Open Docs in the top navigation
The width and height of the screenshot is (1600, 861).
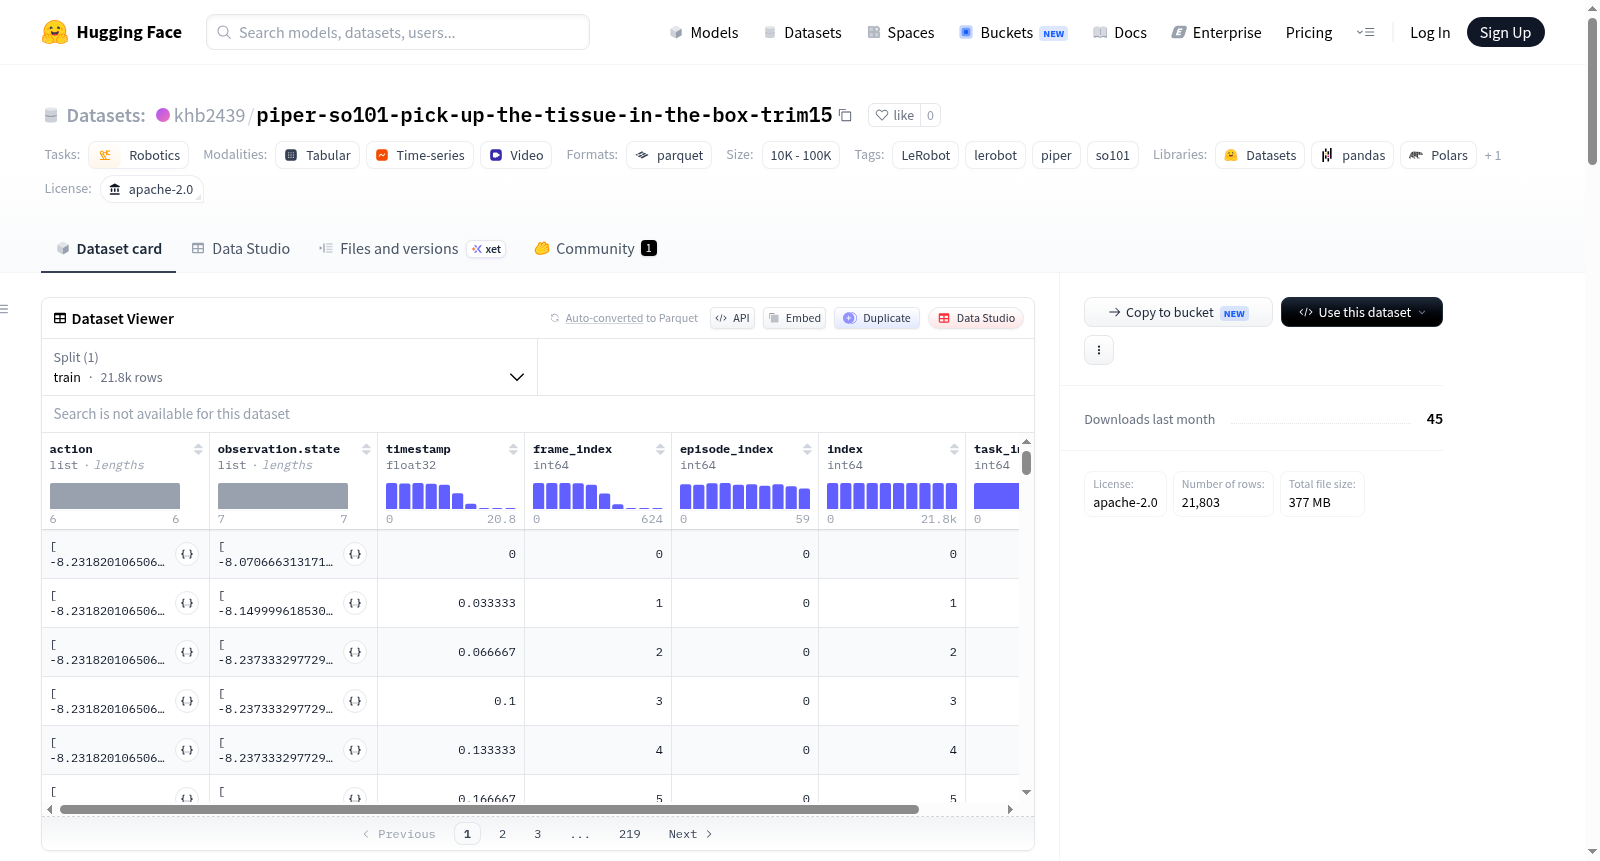tap(1120, 32)
